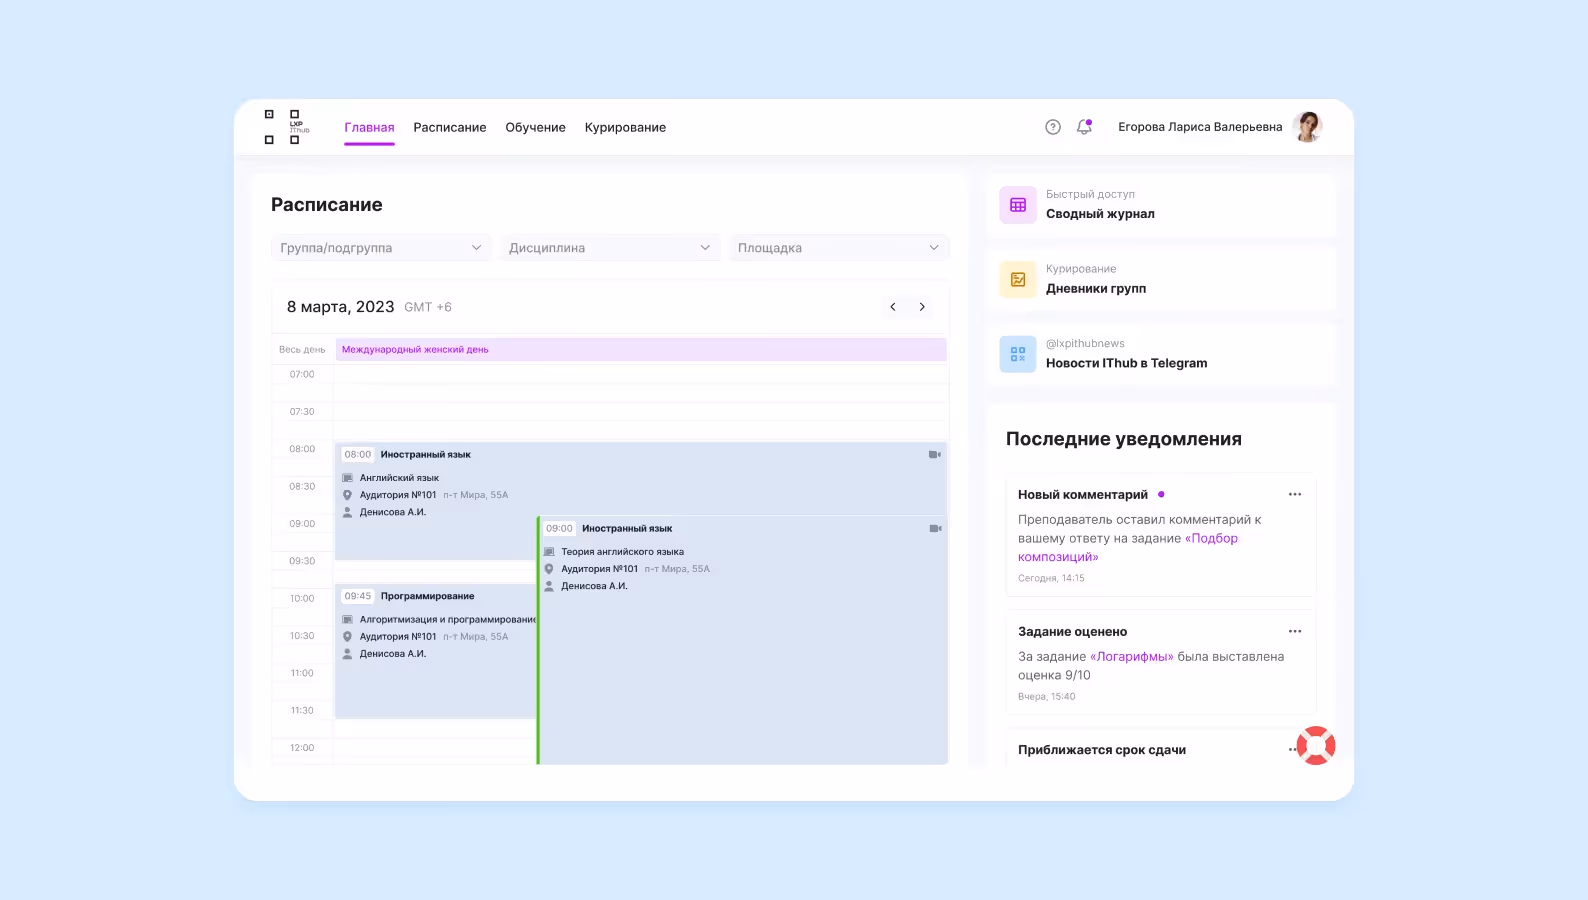Image resolution: width=1588 pixels, height=900 pixels.
Task: Open the Международный женский день all-day event
Action: tap(641, 349)
